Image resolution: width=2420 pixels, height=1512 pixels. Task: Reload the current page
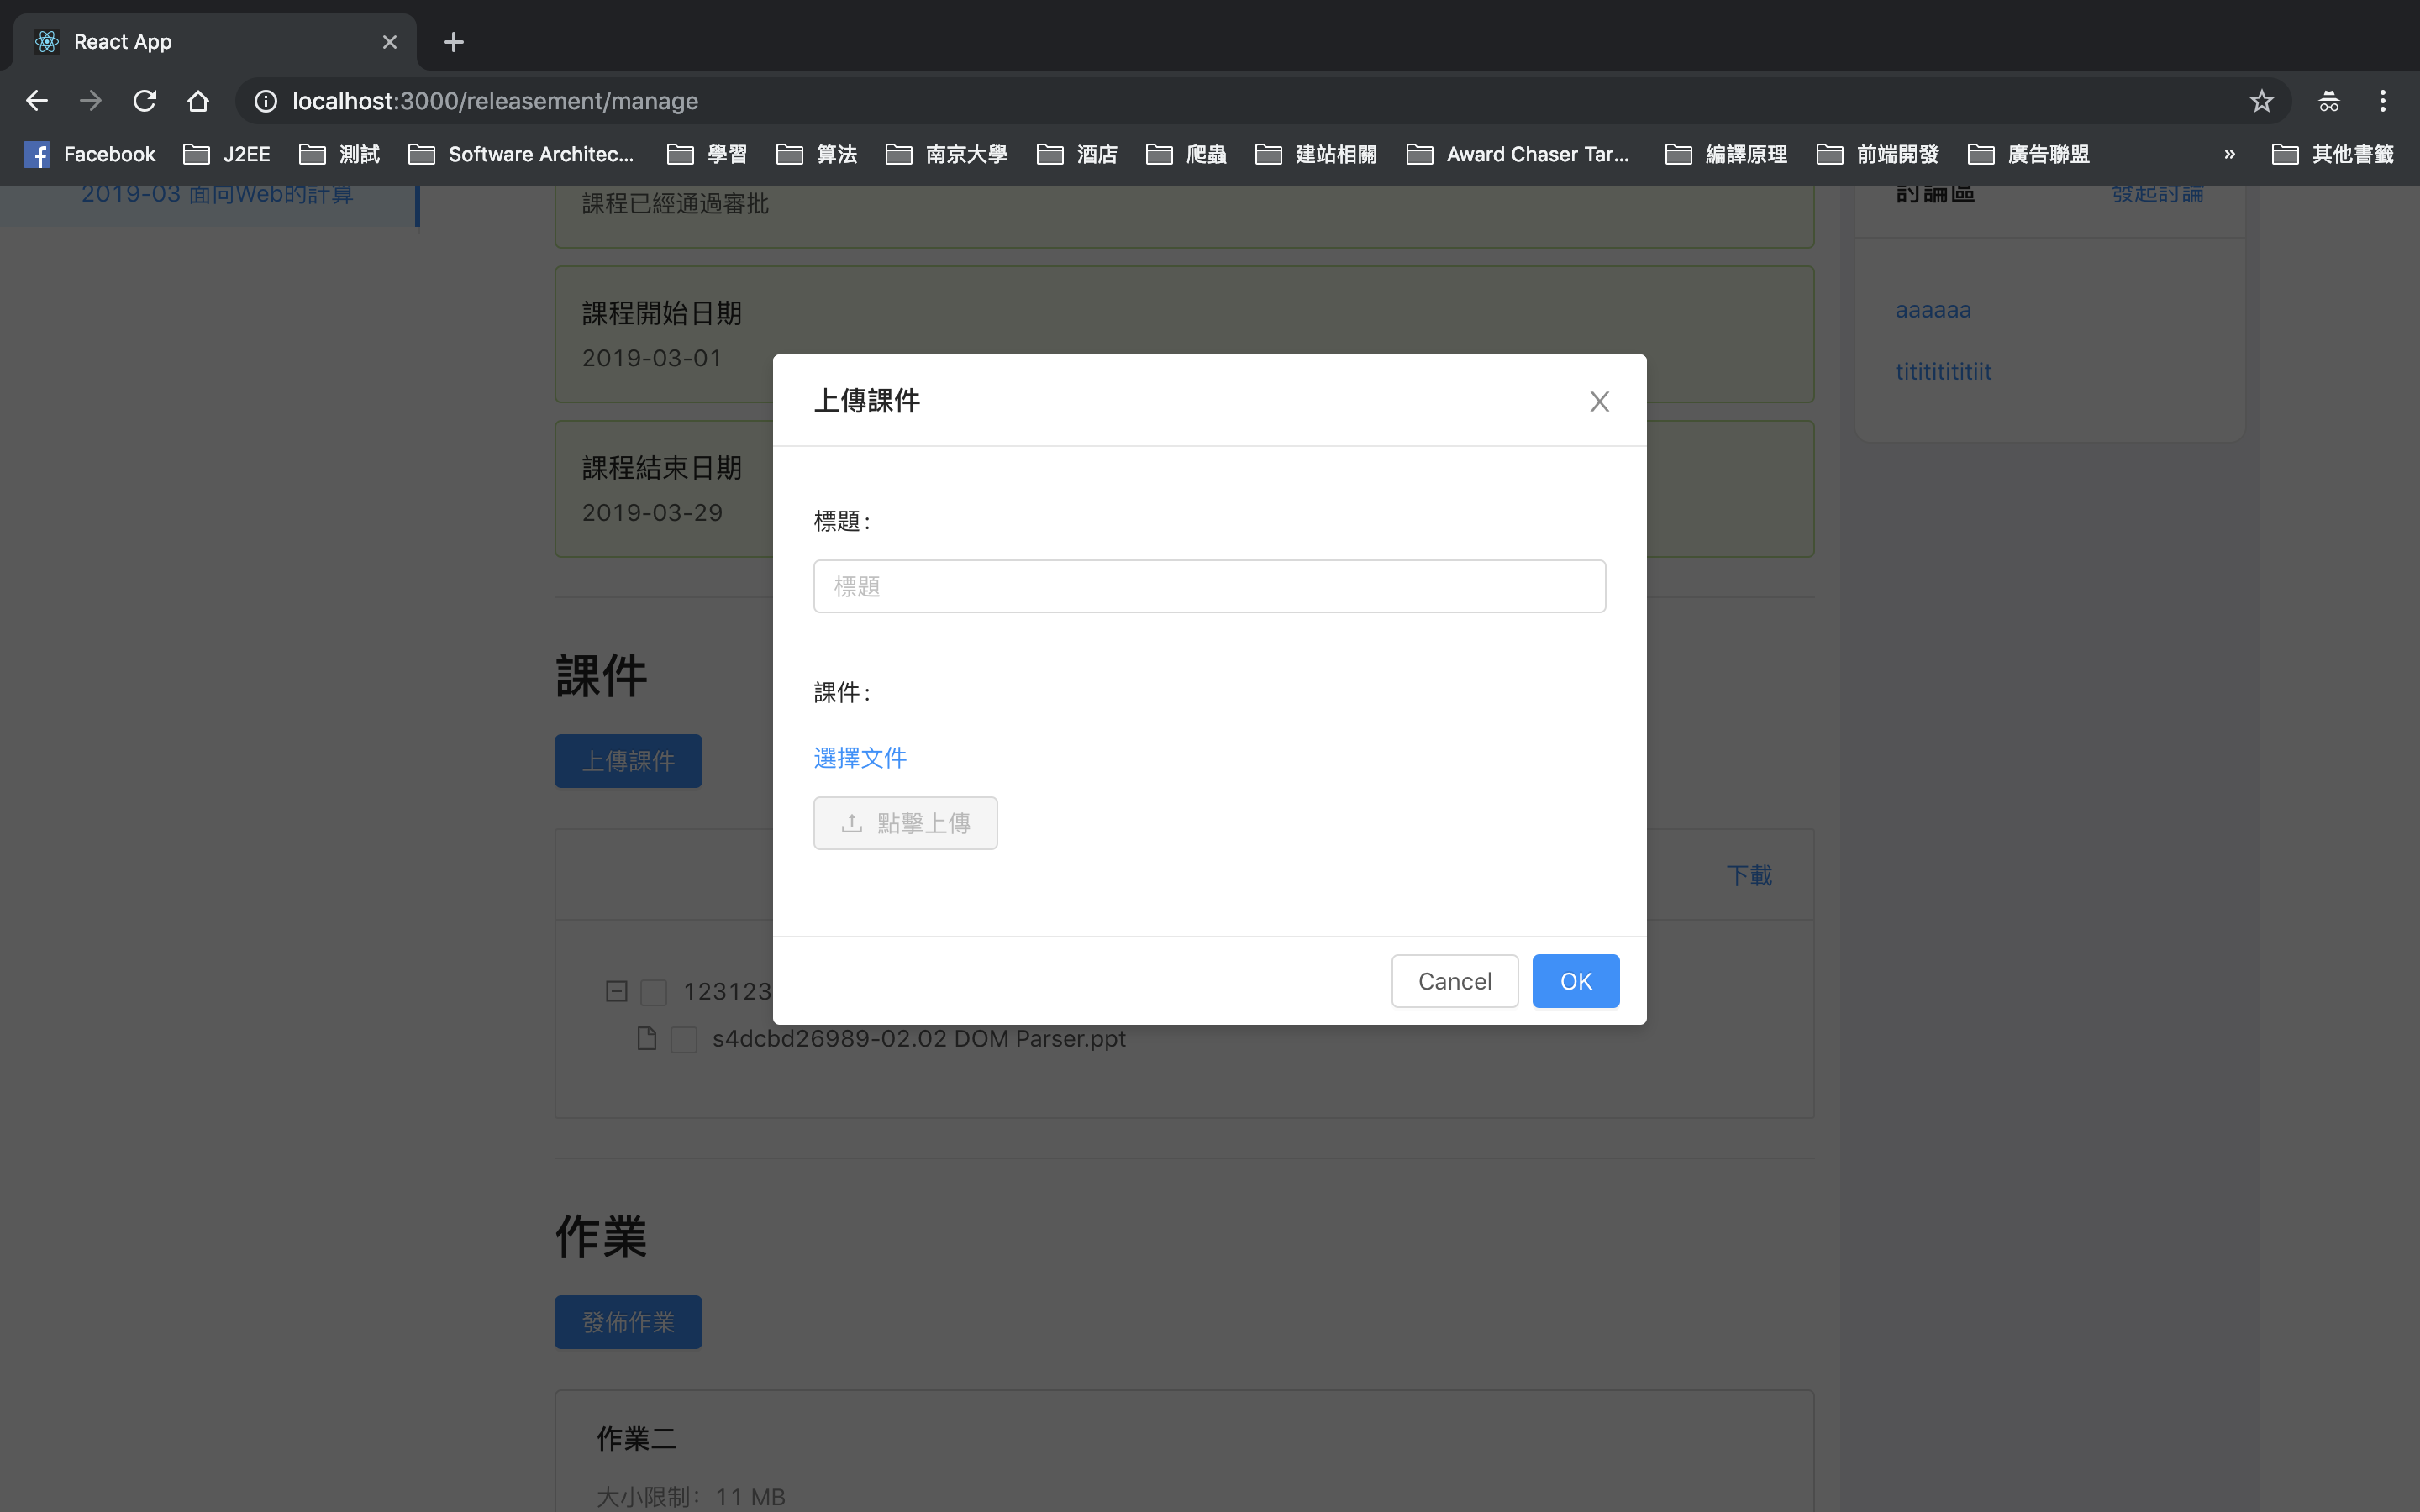coord(145,101)
